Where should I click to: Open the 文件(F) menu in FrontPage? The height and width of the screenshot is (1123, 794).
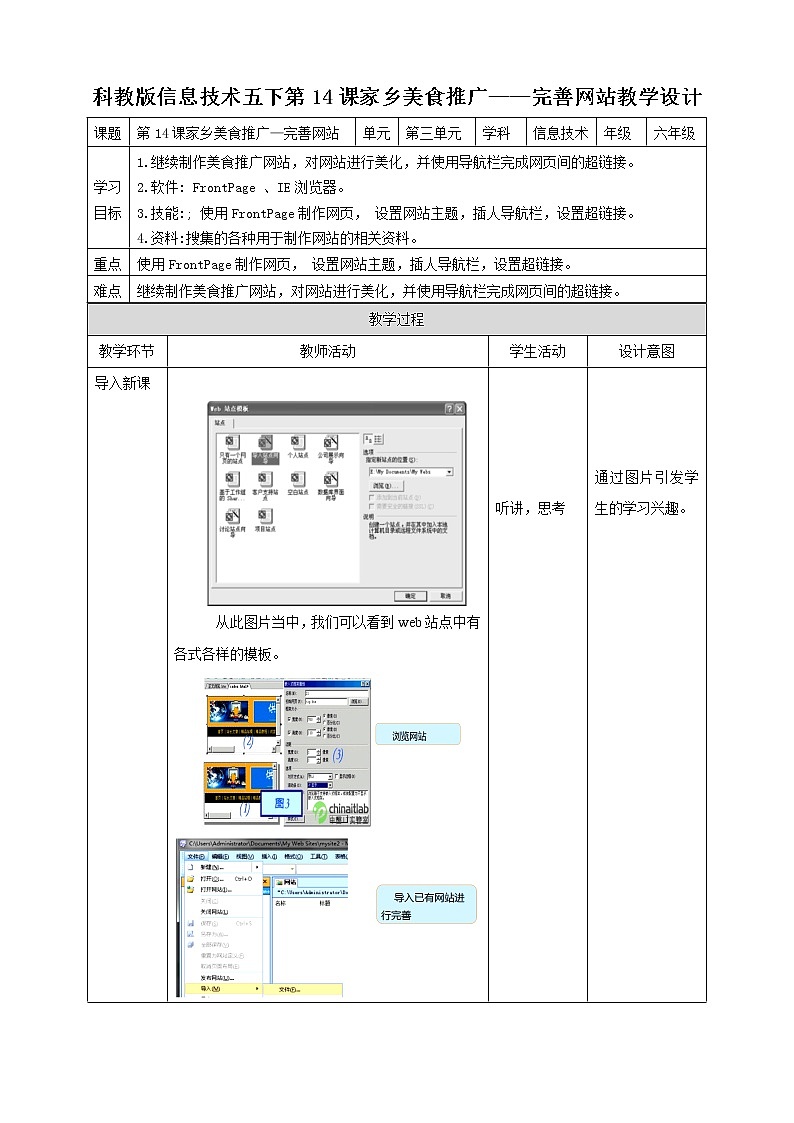pyautogui.click(x=196, y=857)
